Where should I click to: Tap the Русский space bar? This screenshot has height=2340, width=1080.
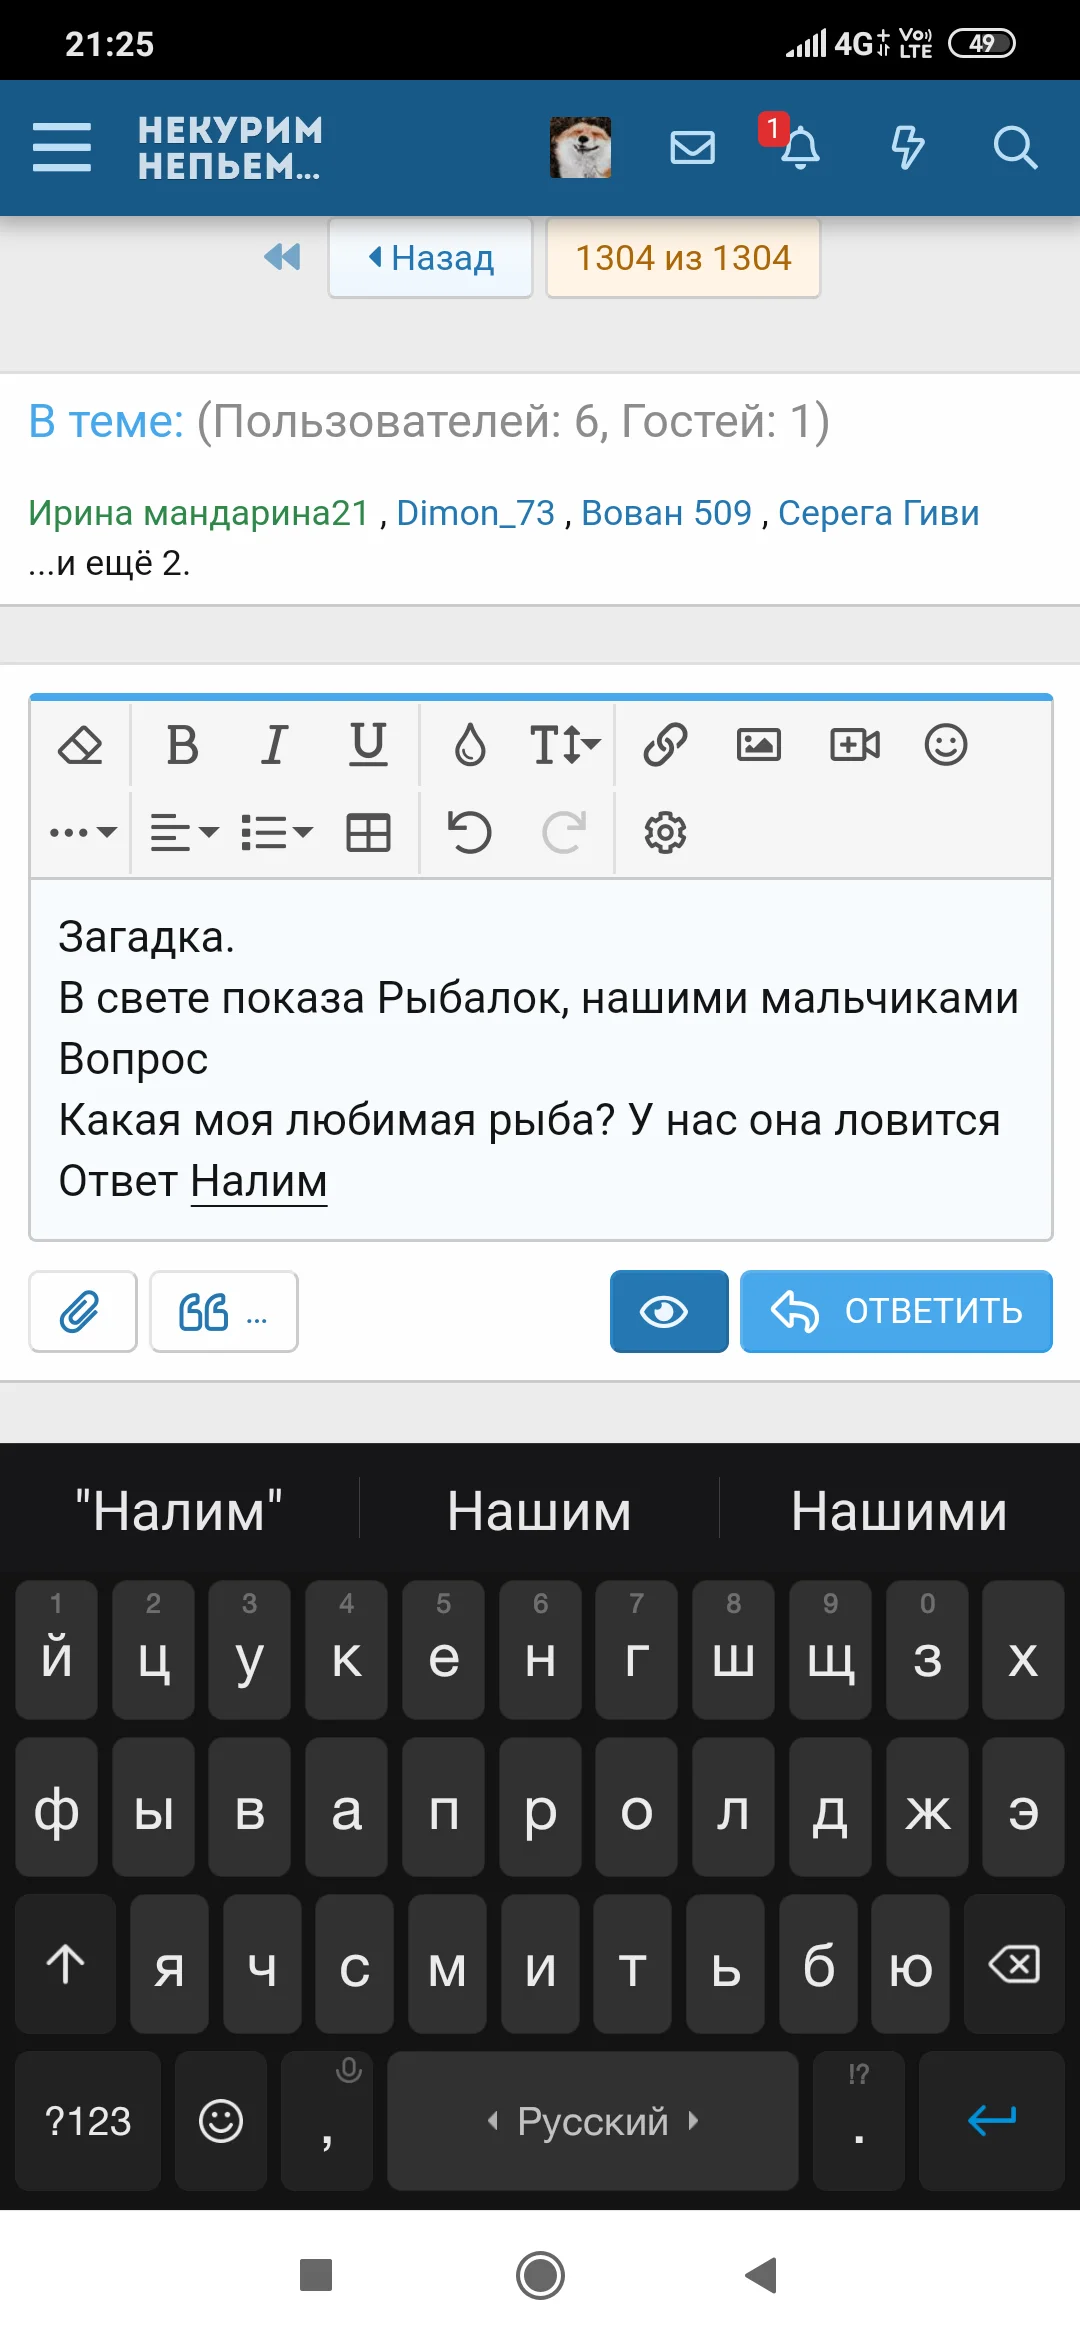(592, 2121)
